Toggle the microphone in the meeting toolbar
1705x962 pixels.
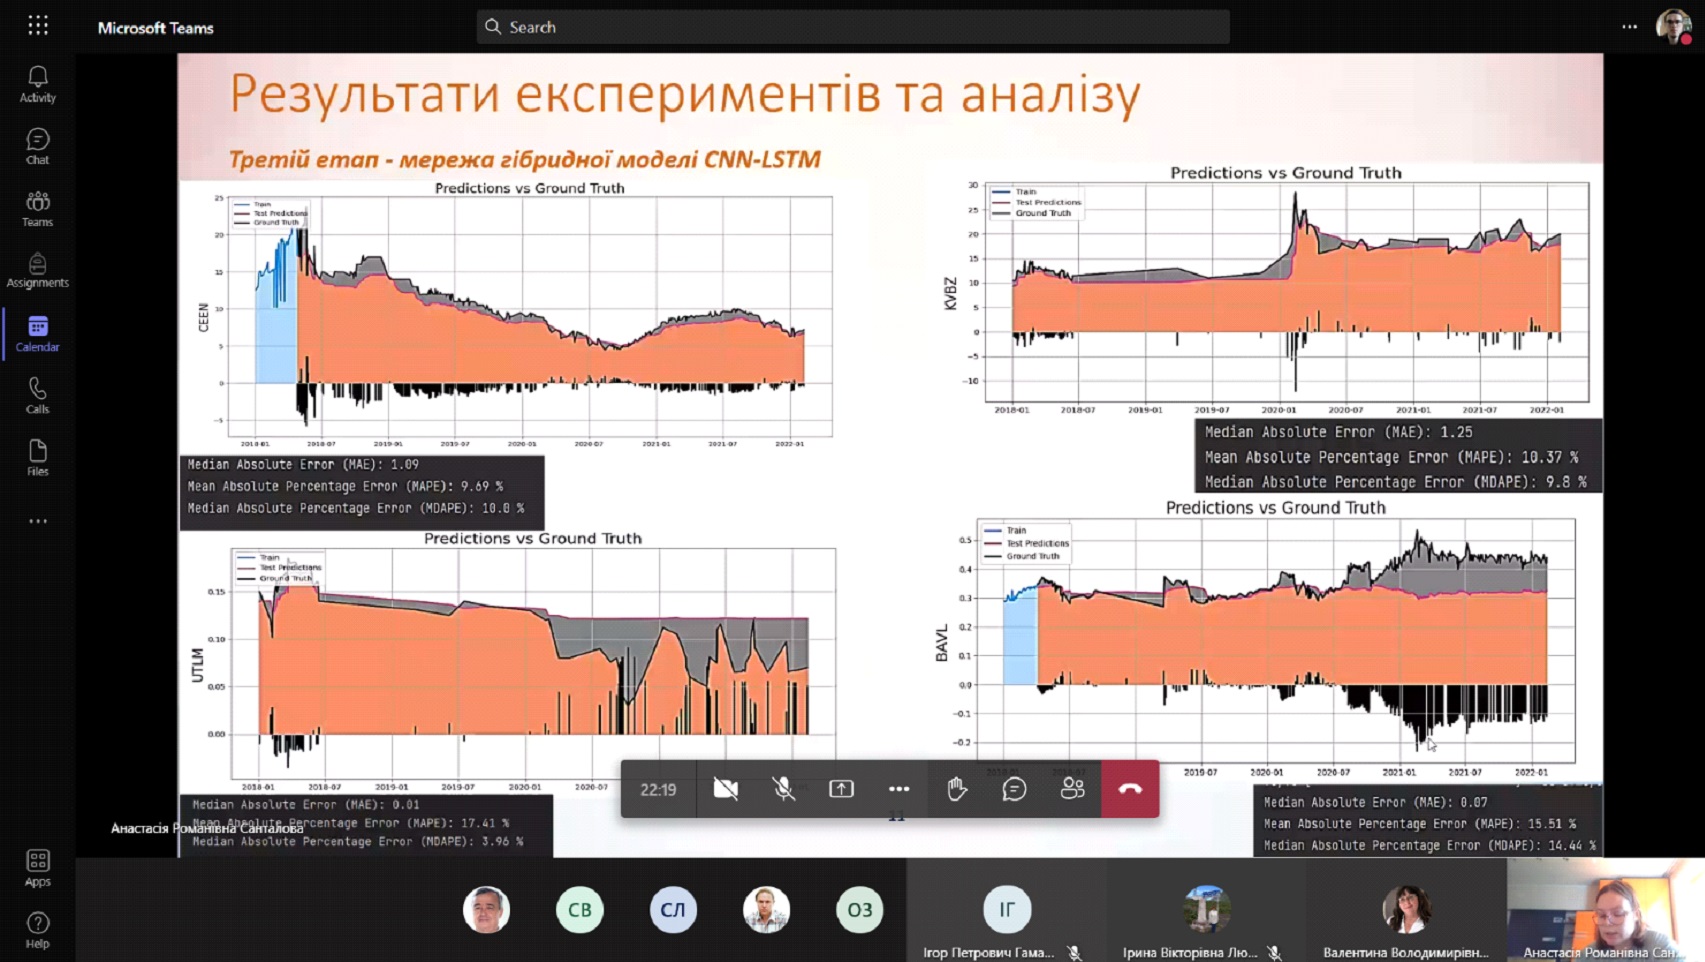coord(784,789)
